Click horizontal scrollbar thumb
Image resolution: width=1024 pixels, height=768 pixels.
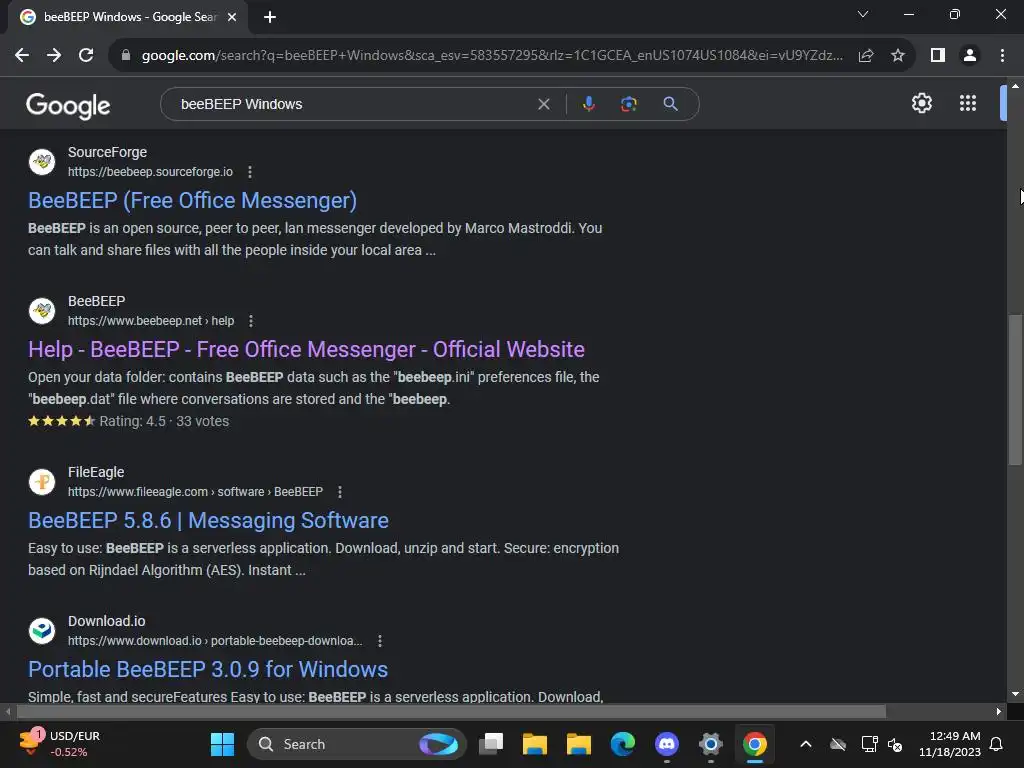(x=451, y=711)
